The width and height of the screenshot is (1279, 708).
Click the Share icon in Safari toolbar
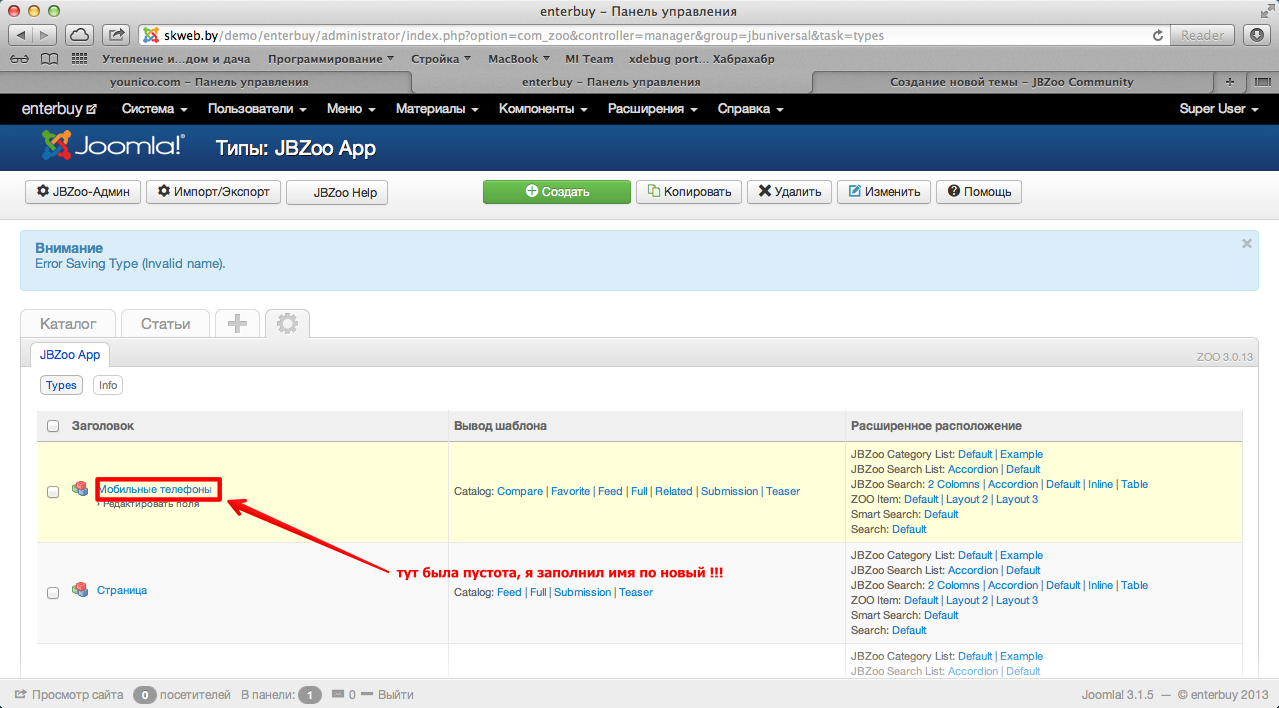116,35
